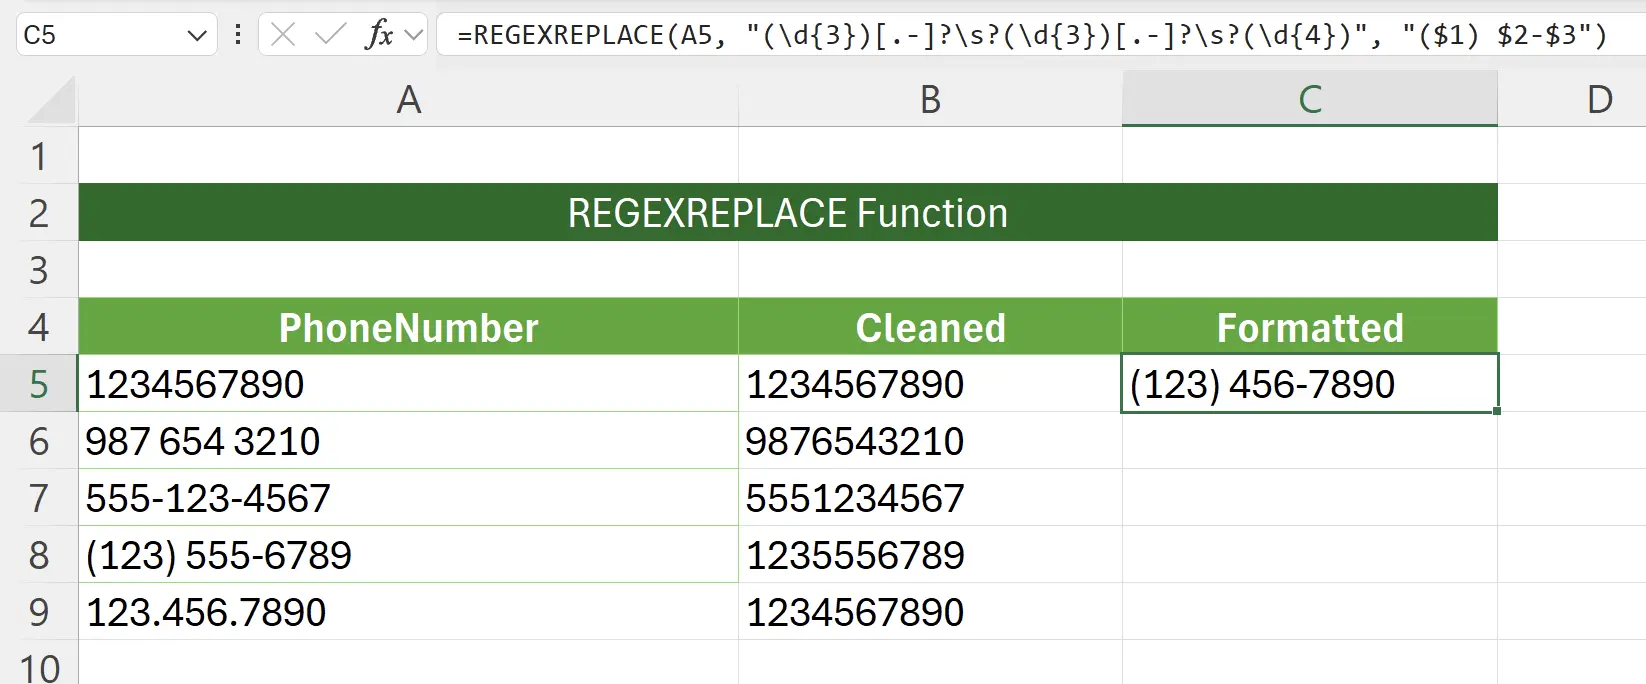Screen dimensions: 1646x684
Task: Select Cleaned cell 9876543210
Action: point(930,441)
